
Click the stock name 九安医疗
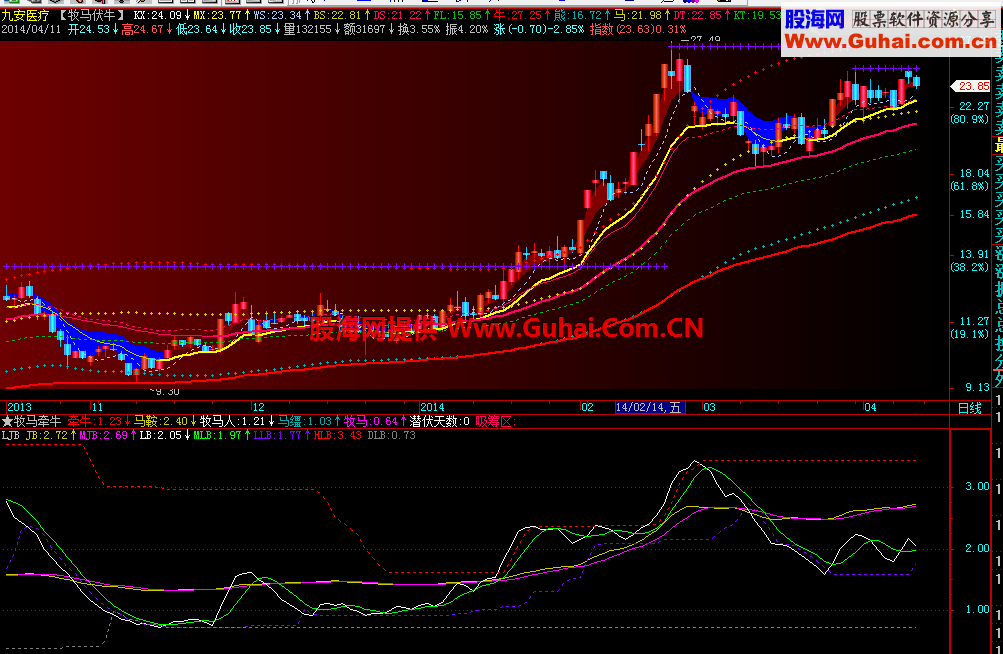(x=25, y=15)
